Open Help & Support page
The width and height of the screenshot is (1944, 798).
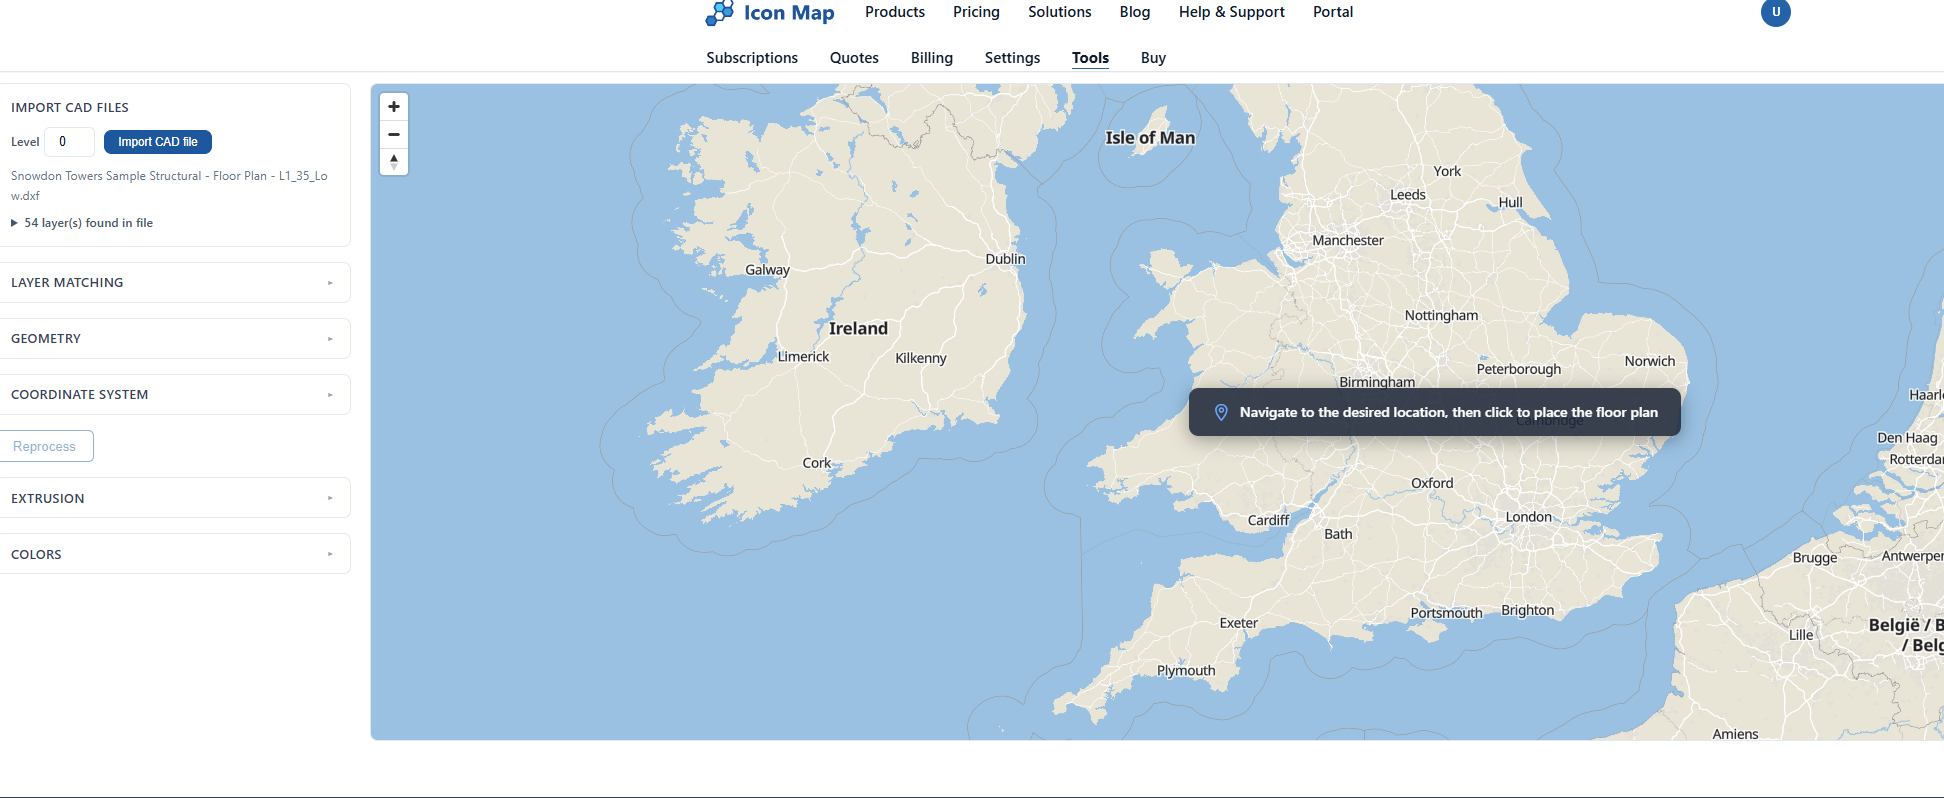(1231, 12)
